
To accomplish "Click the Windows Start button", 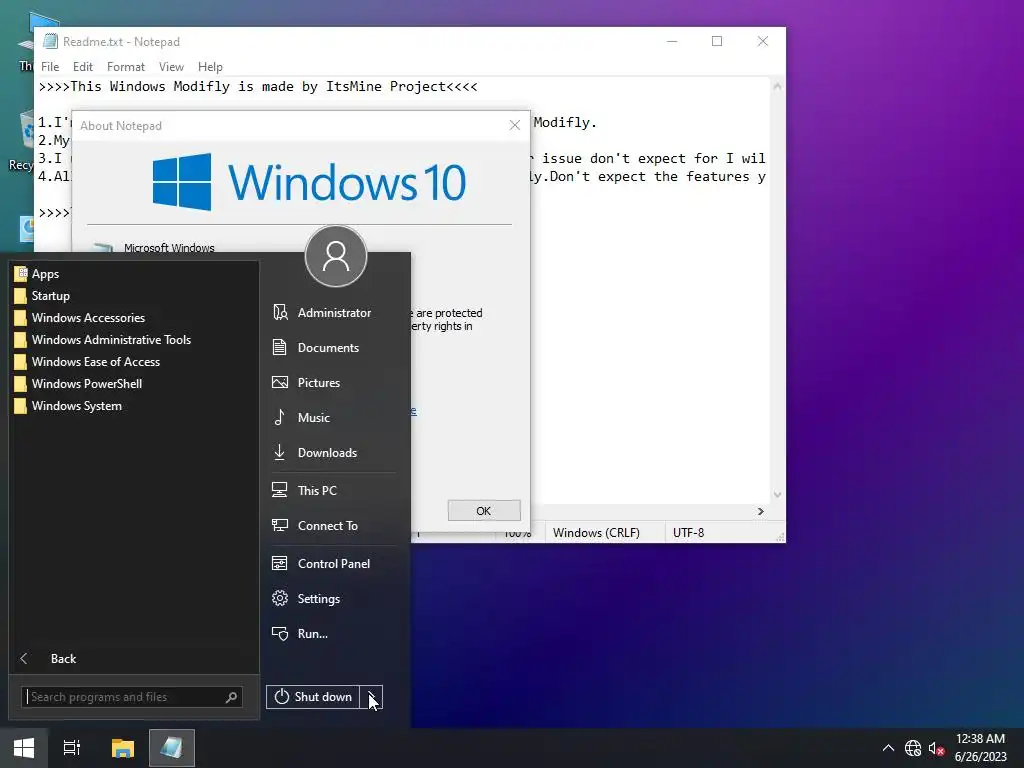I will point(24,748).
